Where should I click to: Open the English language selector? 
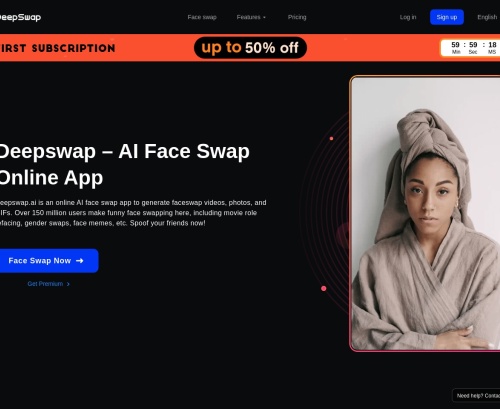point(487,17)
